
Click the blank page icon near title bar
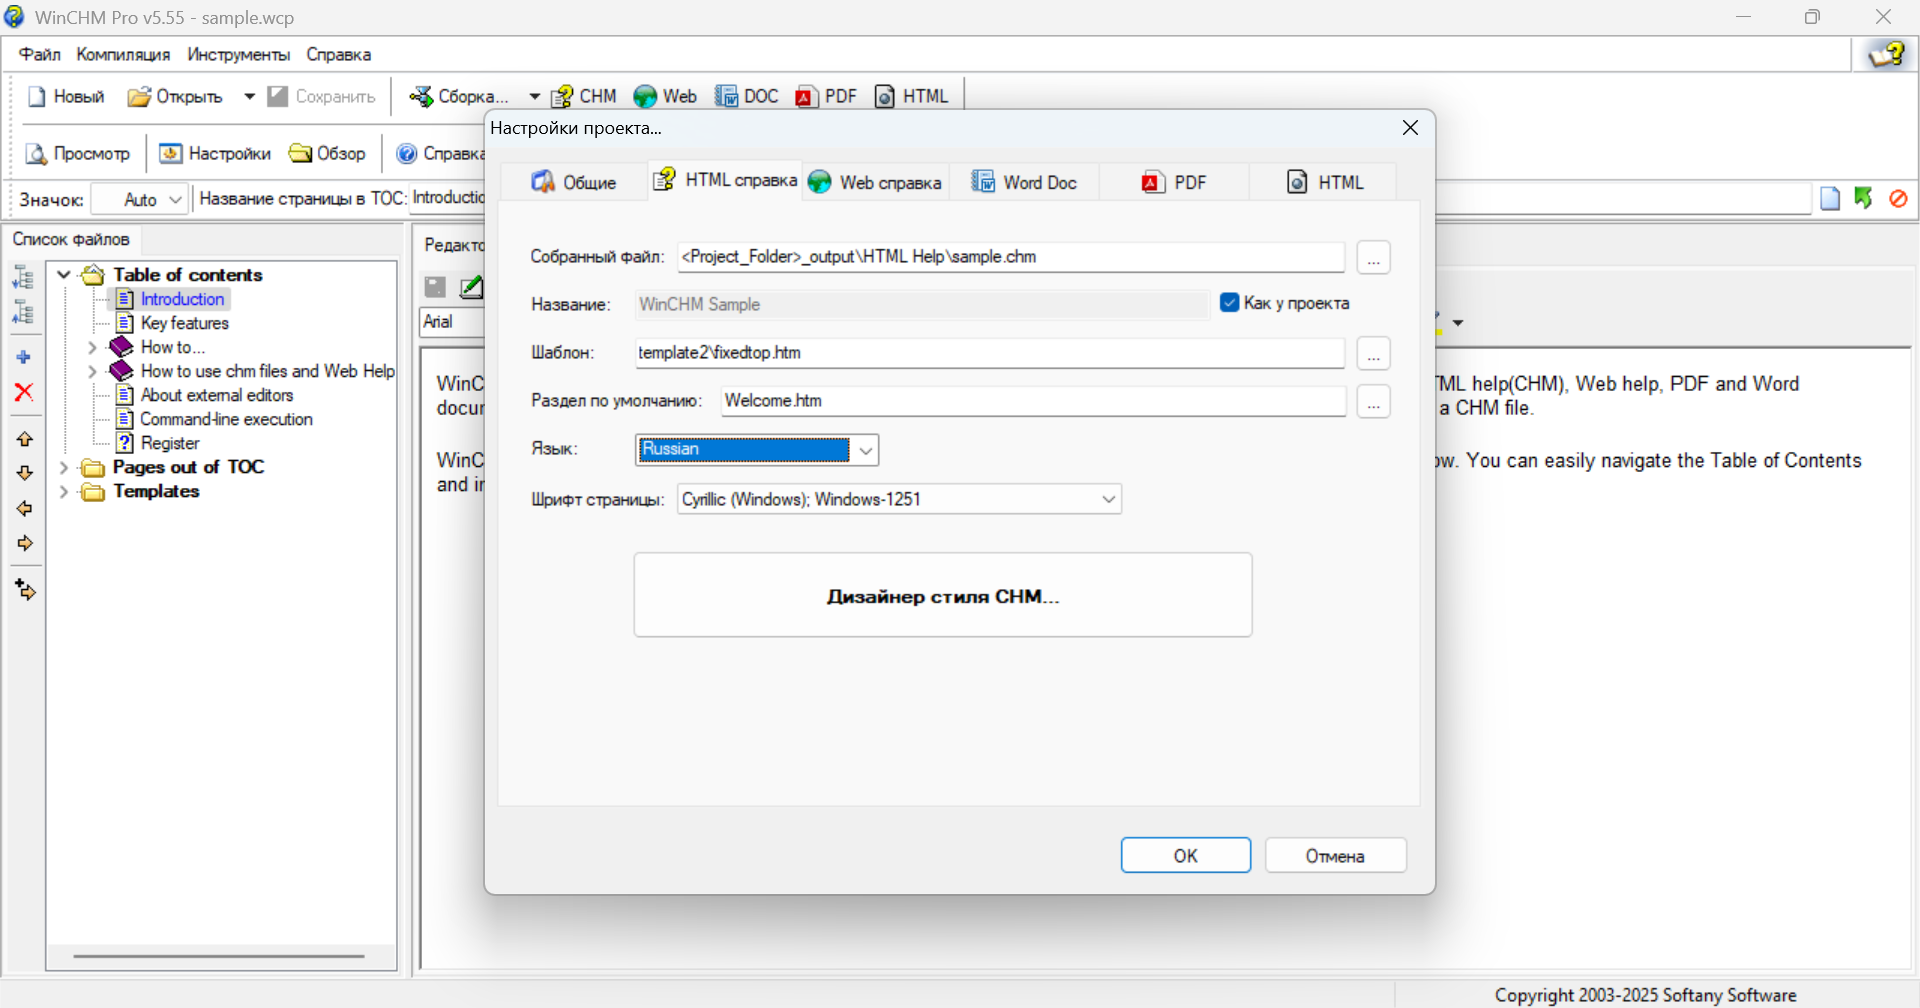(x=1830, y=198)
